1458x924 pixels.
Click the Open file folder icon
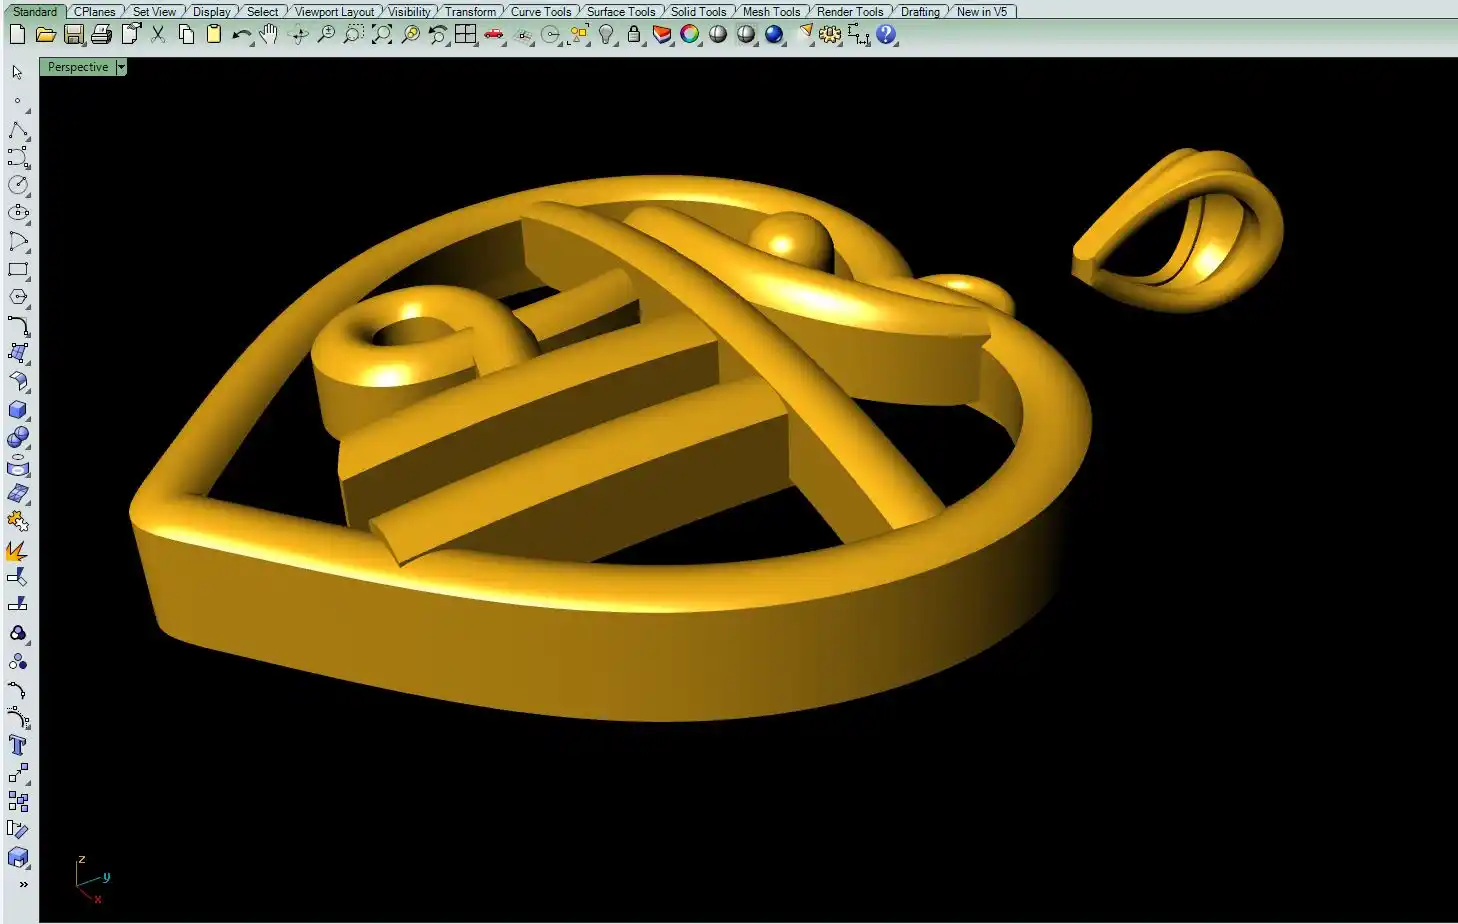45,35
